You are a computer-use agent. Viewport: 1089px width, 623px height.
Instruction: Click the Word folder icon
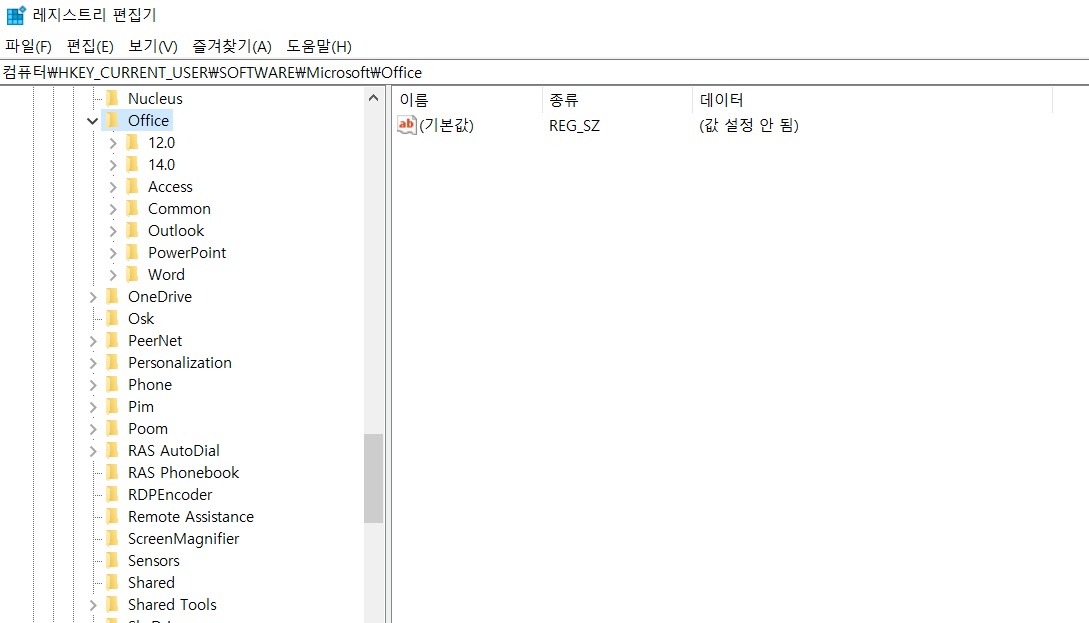[133, 274]
